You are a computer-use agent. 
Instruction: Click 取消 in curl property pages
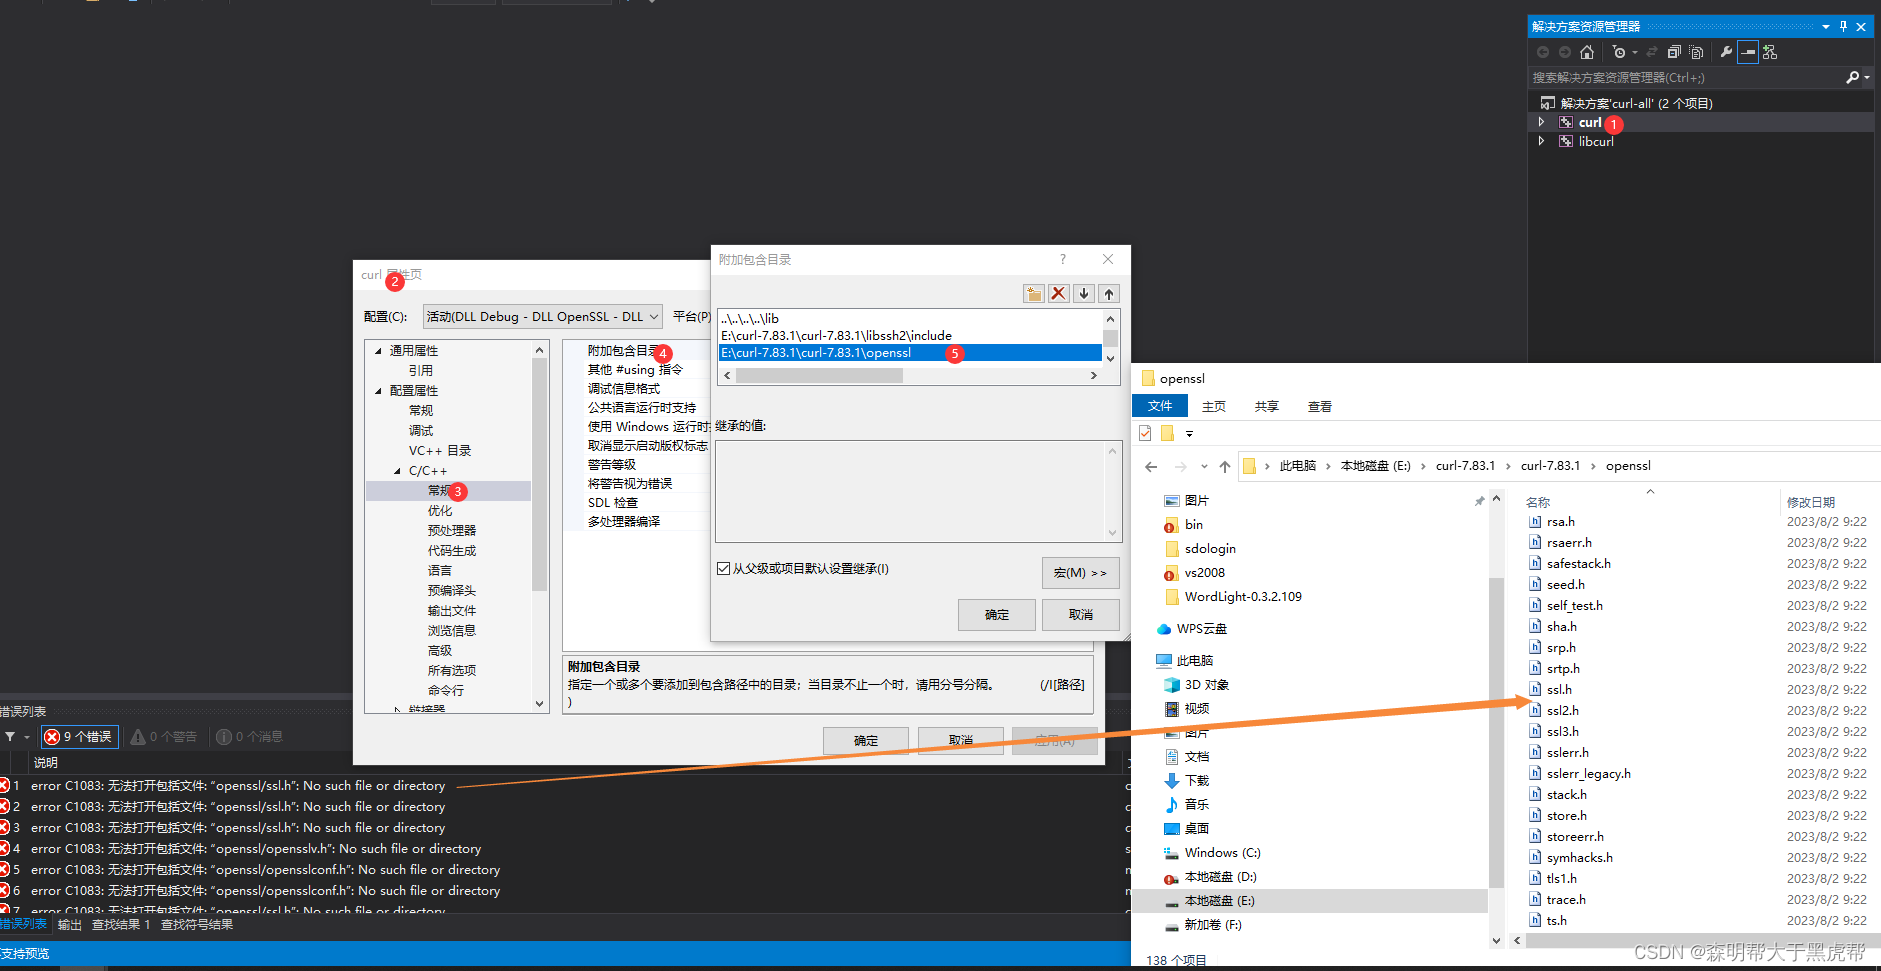click(961, 741)
